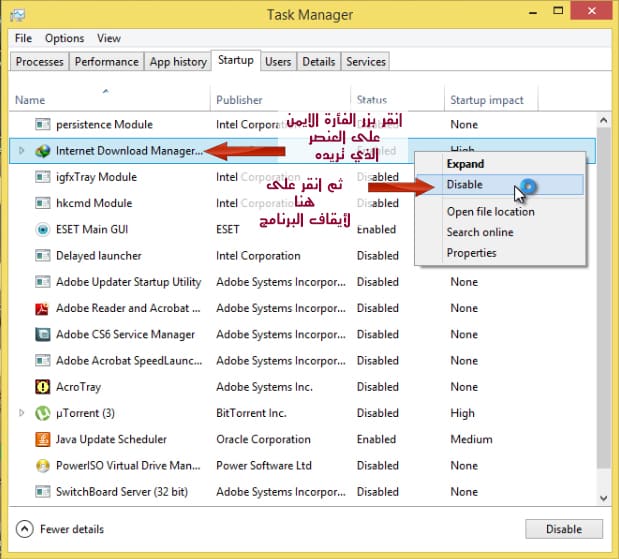The width and height of the screenshot is (619, 559).
Task: Open the Options menu
Action: [64, 38]
